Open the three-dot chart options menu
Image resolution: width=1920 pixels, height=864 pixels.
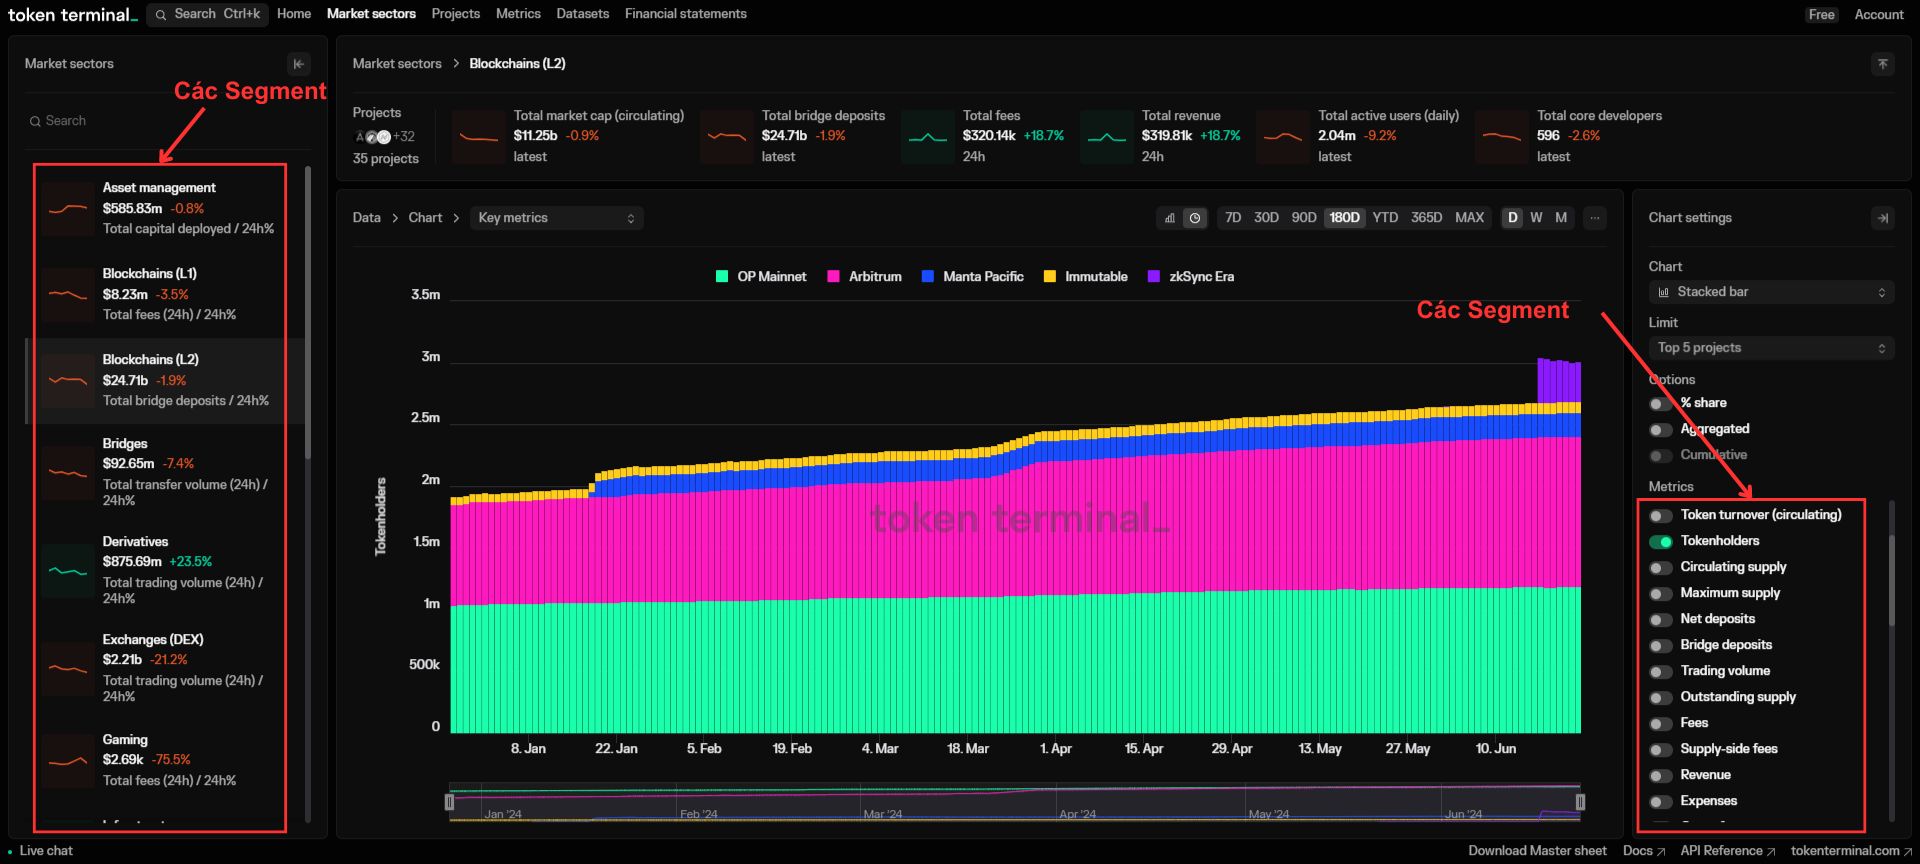coord(1595,218)
